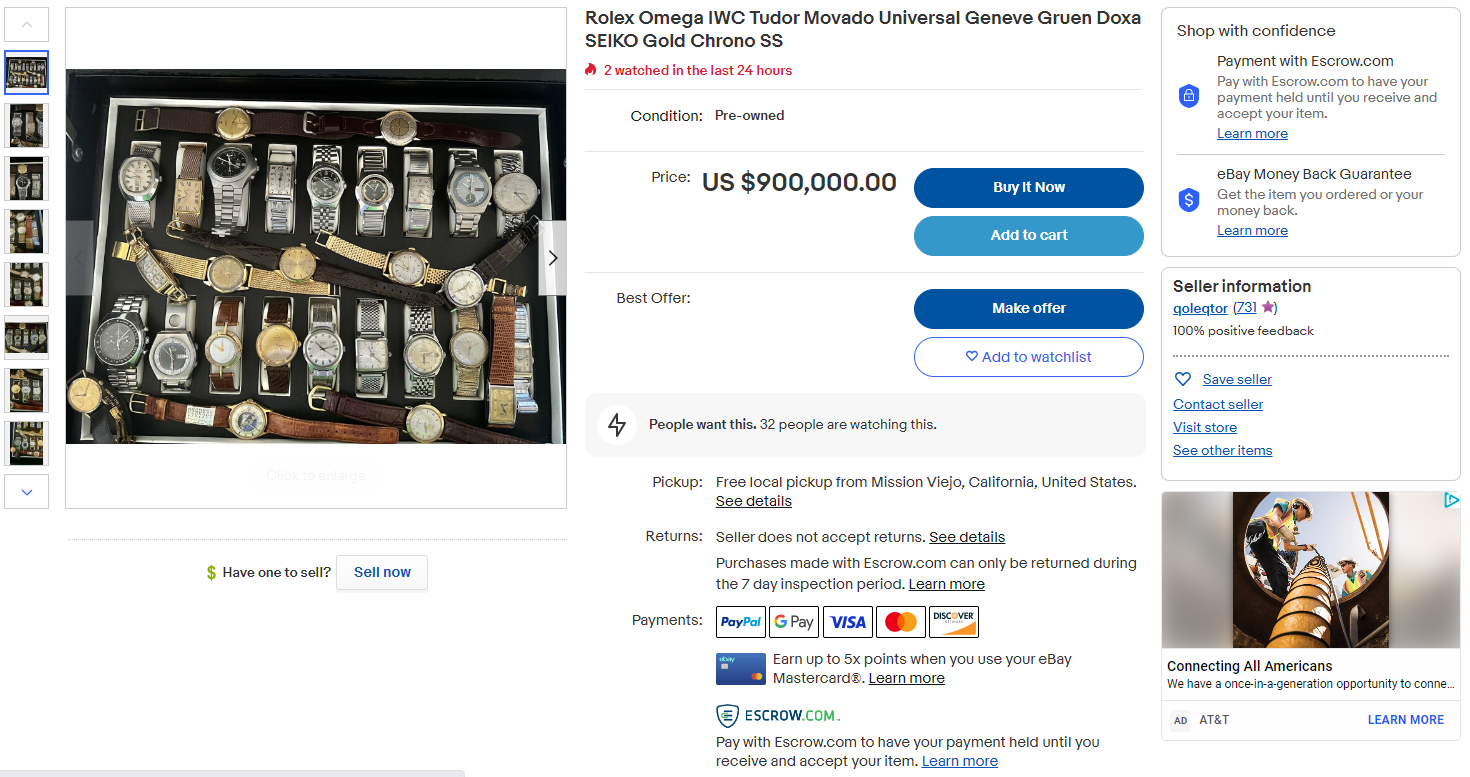Click Add to cart button
The height and width of the screenshot is (777, 1470).
click(1028, 236)
